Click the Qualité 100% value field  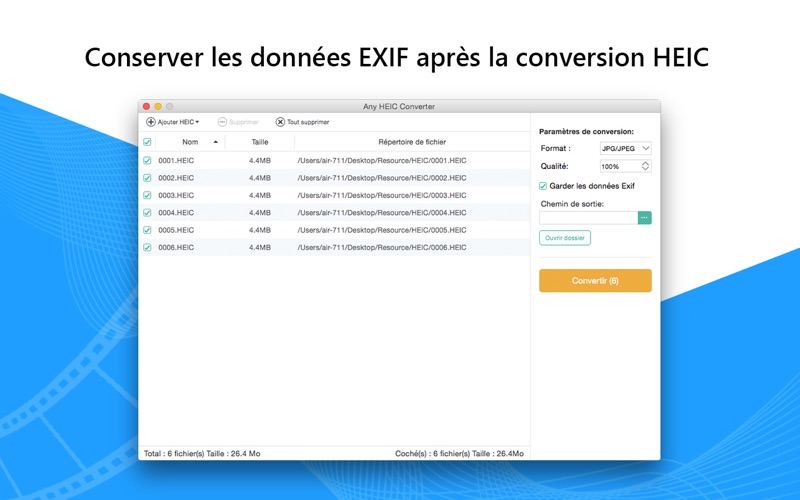click(619, 166)
